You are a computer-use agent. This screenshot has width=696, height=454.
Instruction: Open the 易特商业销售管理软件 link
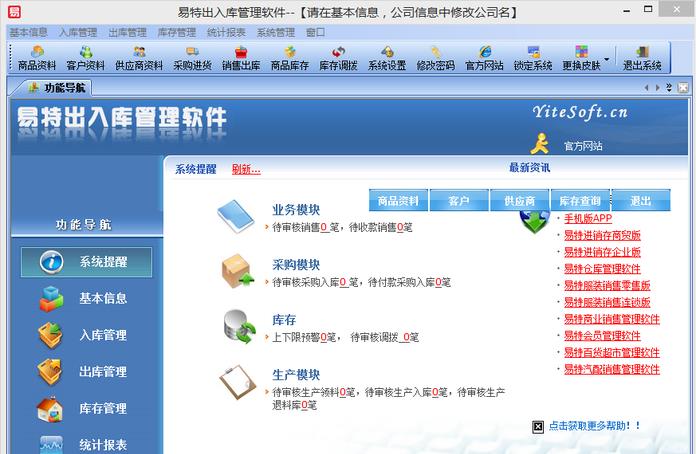pos(612,319)
